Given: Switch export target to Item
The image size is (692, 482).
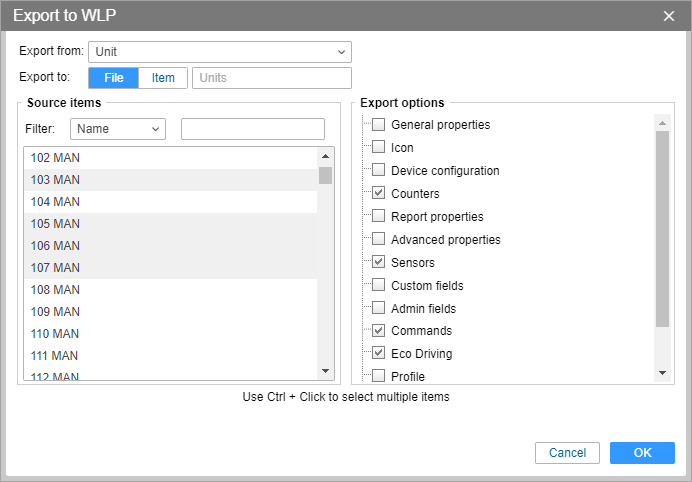Looking at the screenshot, I should pos(163,78).
